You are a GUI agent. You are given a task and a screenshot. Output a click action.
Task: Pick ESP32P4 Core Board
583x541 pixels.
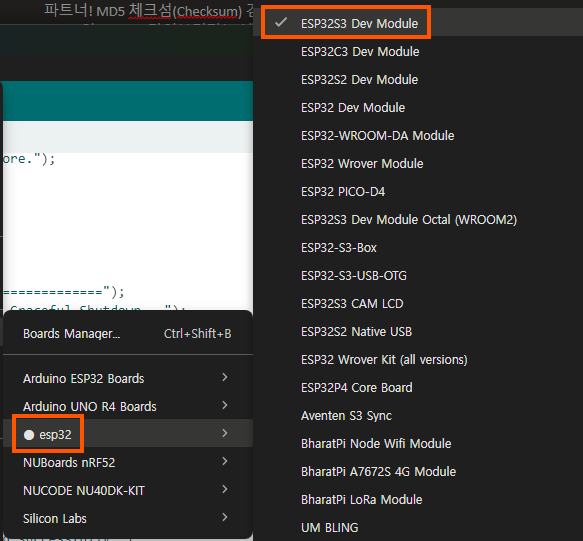tap(418, 388)
